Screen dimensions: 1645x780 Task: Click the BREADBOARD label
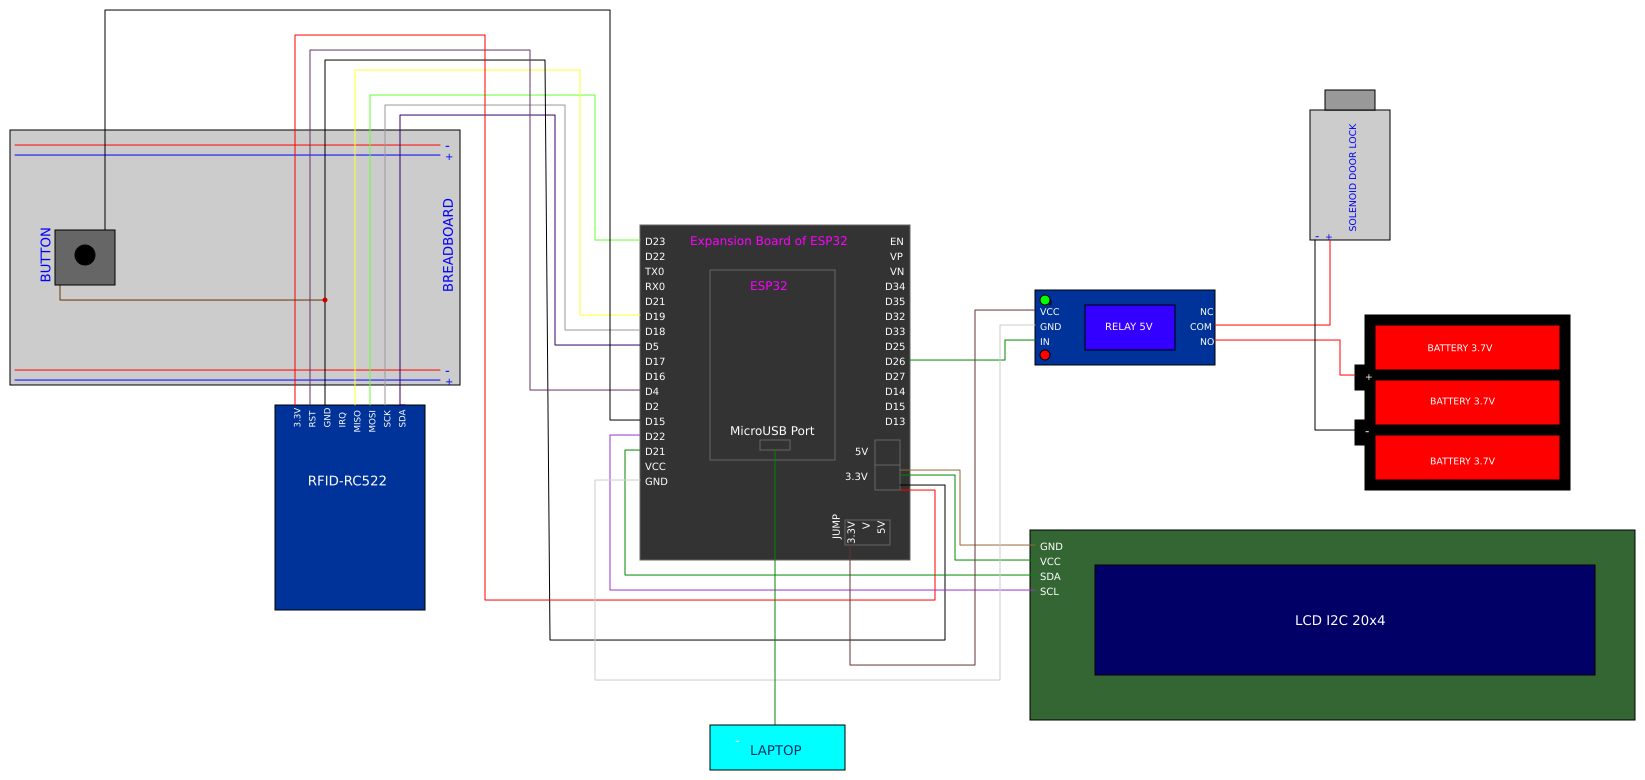click(448, 245)
